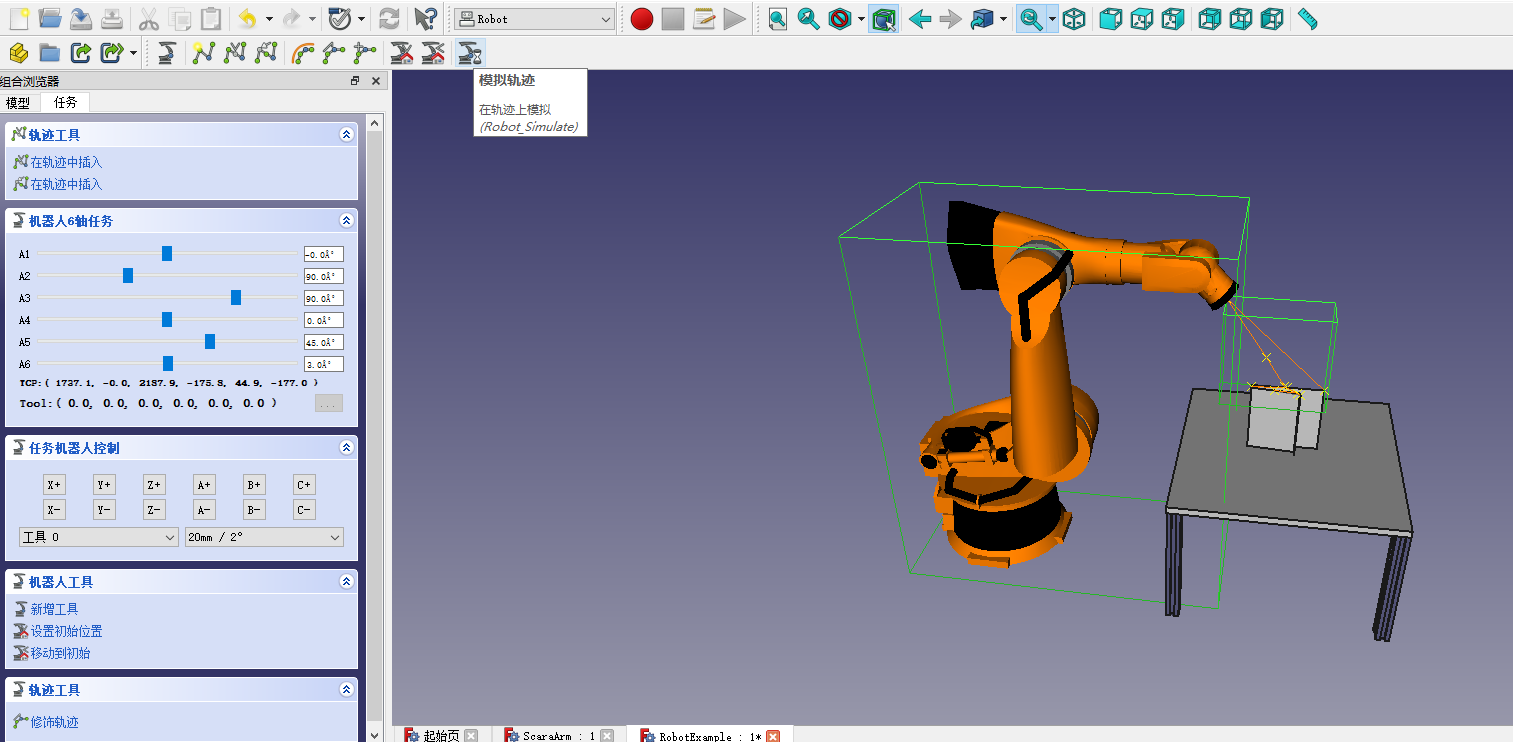The width and height of the screenshot is (1513, 742).
Task: Click the Paste clipboard icon
Action: pos(211,18)
